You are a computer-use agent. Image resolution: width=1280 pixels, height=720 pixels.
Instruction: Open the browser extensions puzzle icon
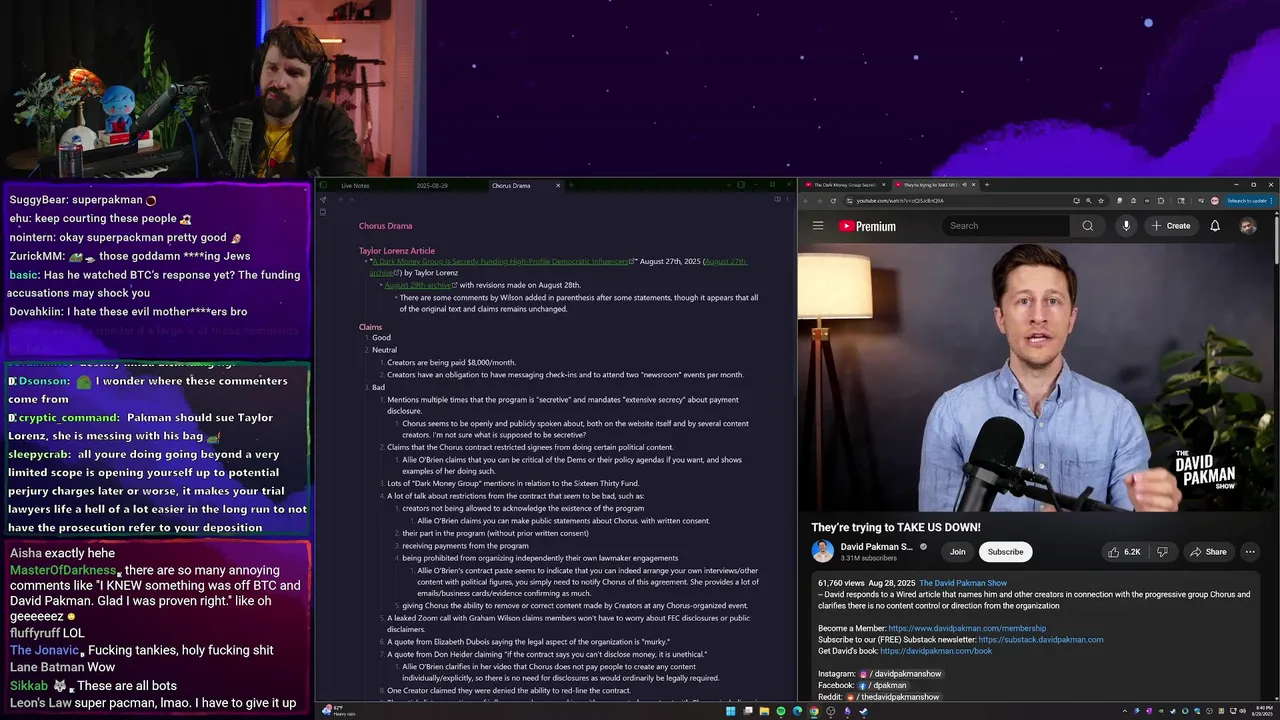tap(1161, 201)
